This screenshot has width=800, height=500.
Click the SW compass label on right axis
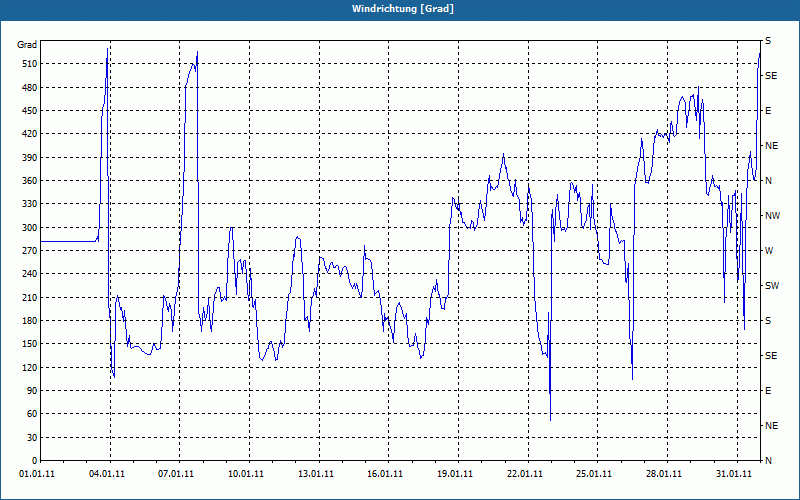click(772, 286)
